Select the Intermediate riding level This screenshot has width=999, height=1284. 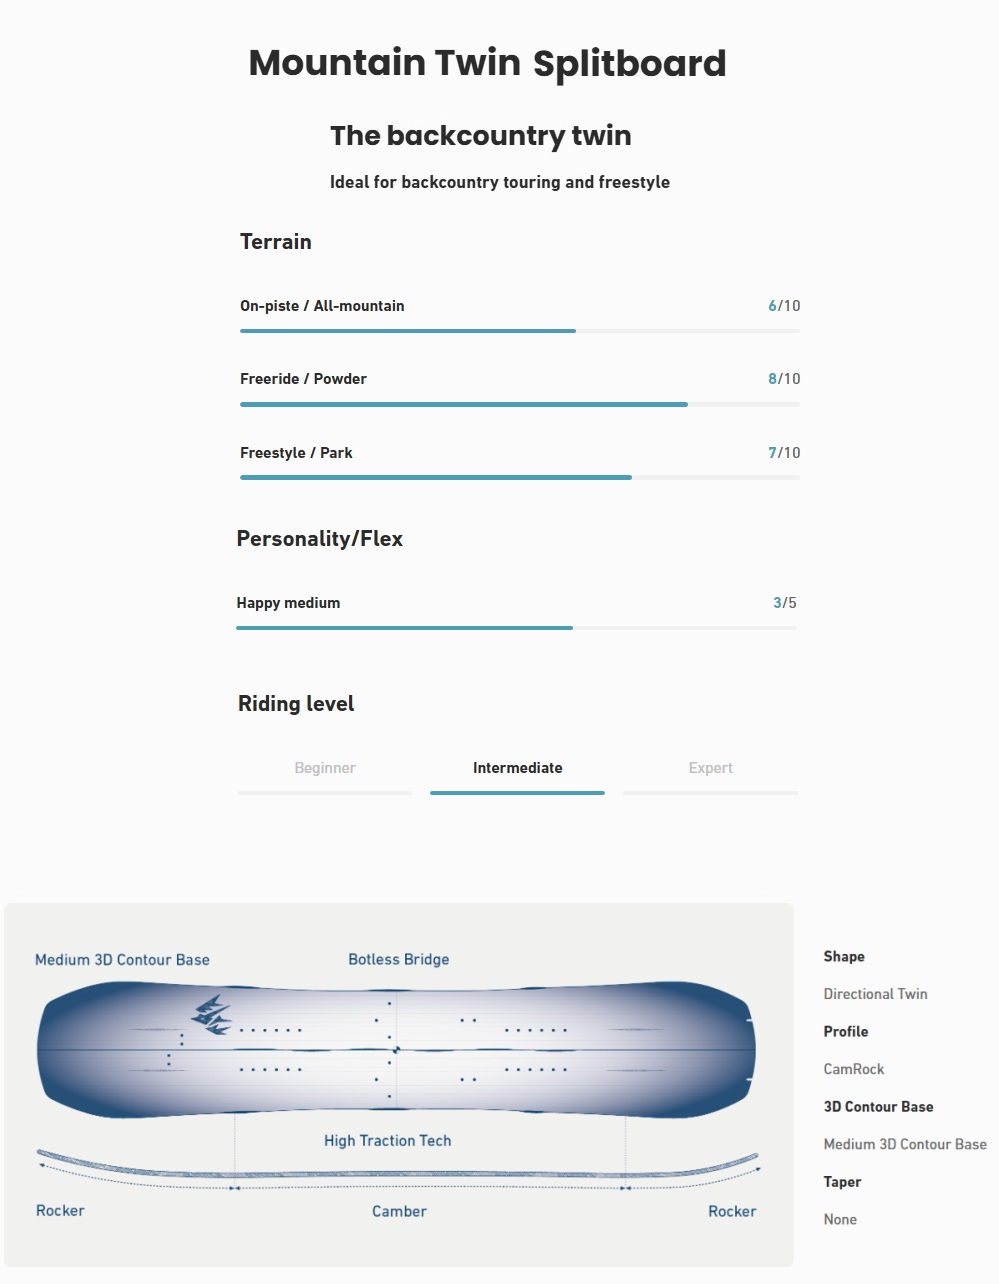pyautogui.click(x=517, y=768)
